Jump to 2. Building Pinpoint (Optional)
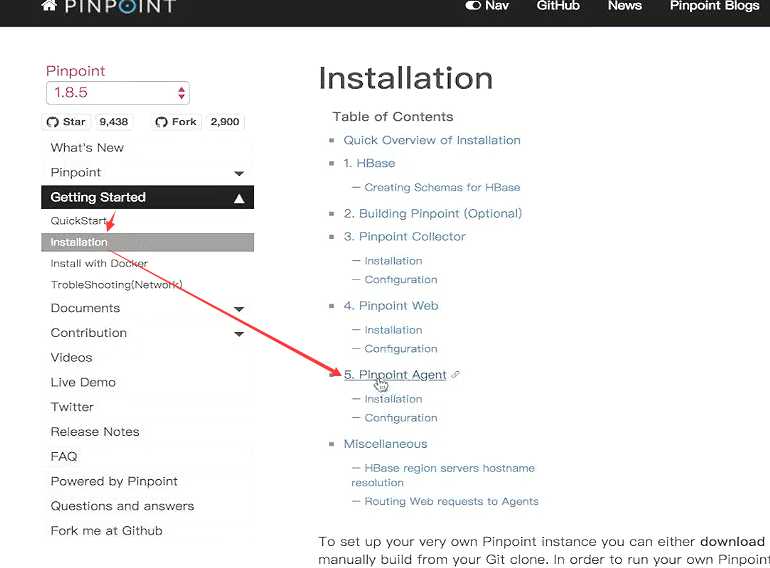 [433, 214]
